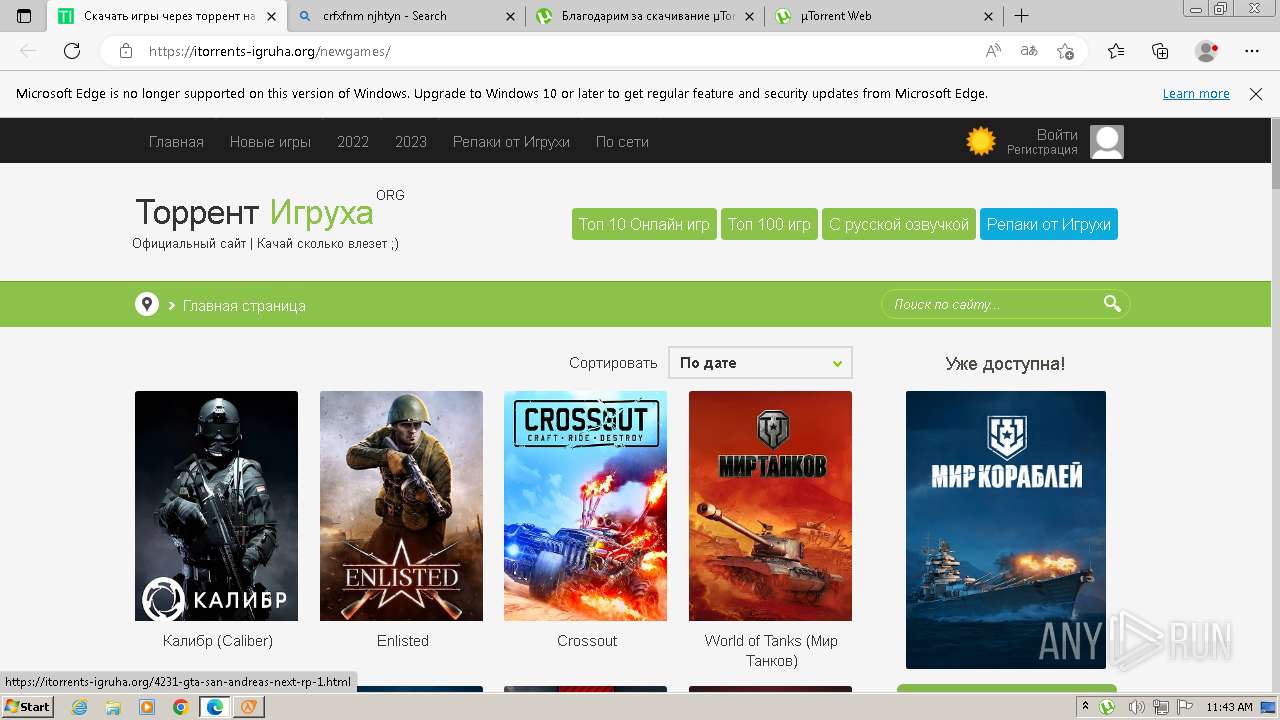Open a new browser tab

click(1021, 16)
